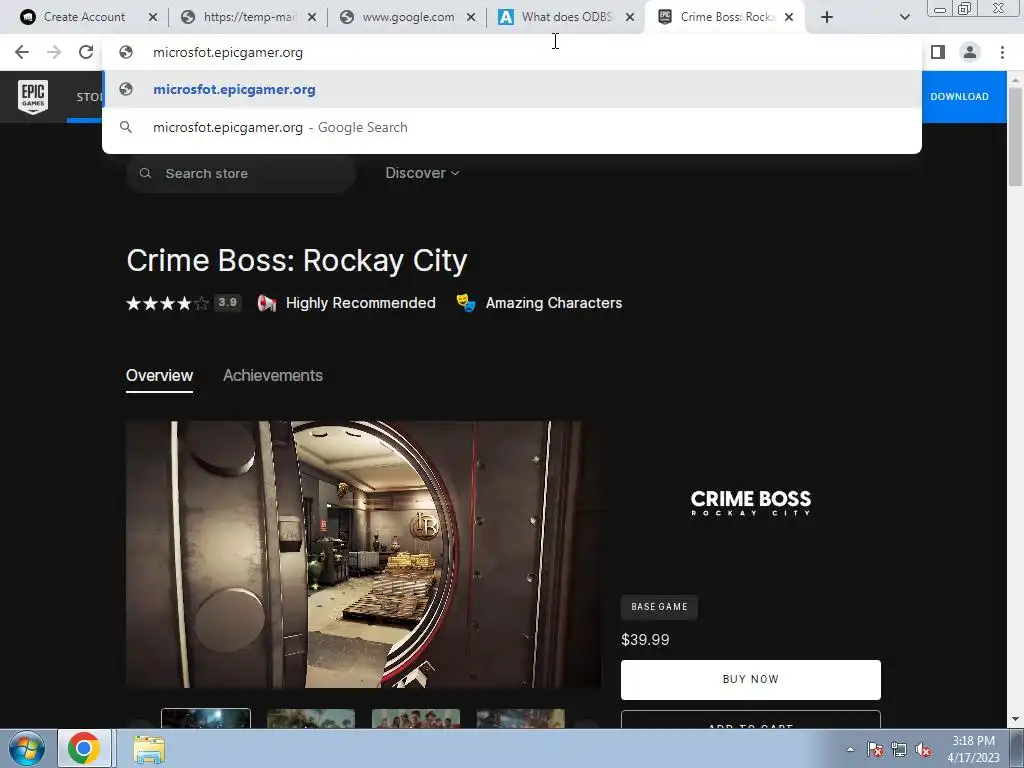
Task: Click the Epic Games logo
Action: pyautogui.click(x=33, y=97)
